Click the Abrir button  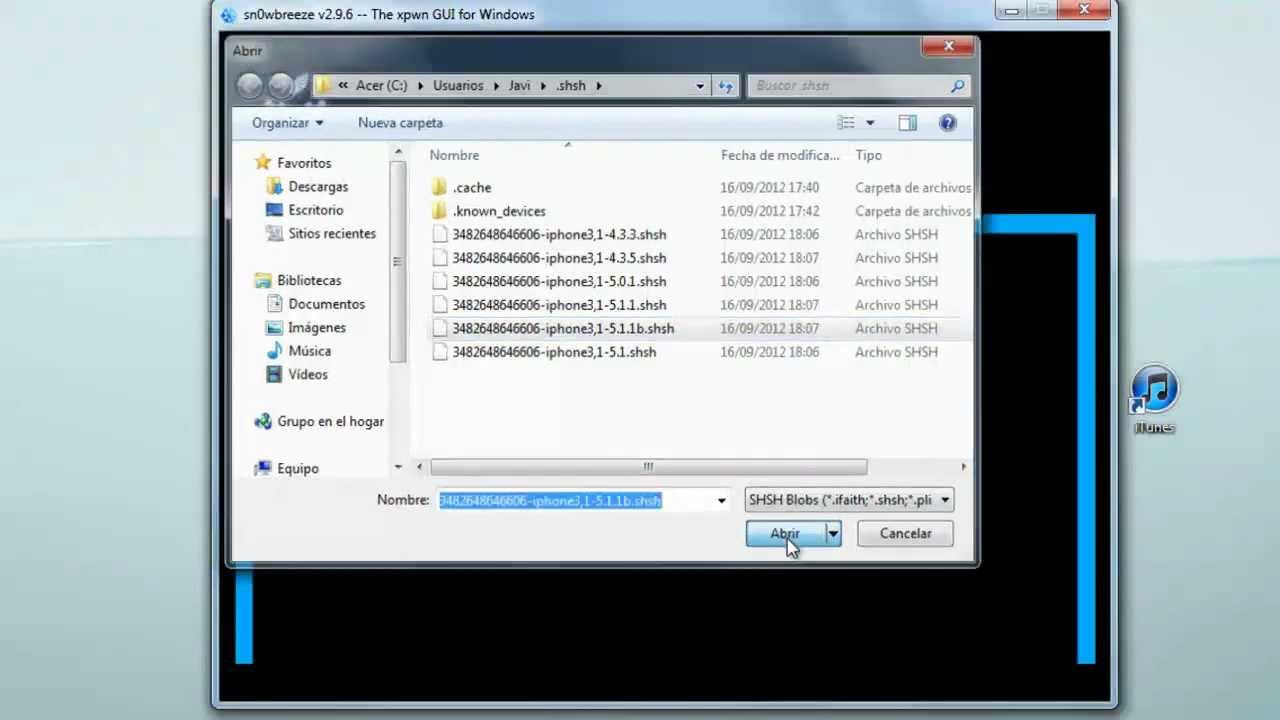pyautogui.click(x=786, y=534)
